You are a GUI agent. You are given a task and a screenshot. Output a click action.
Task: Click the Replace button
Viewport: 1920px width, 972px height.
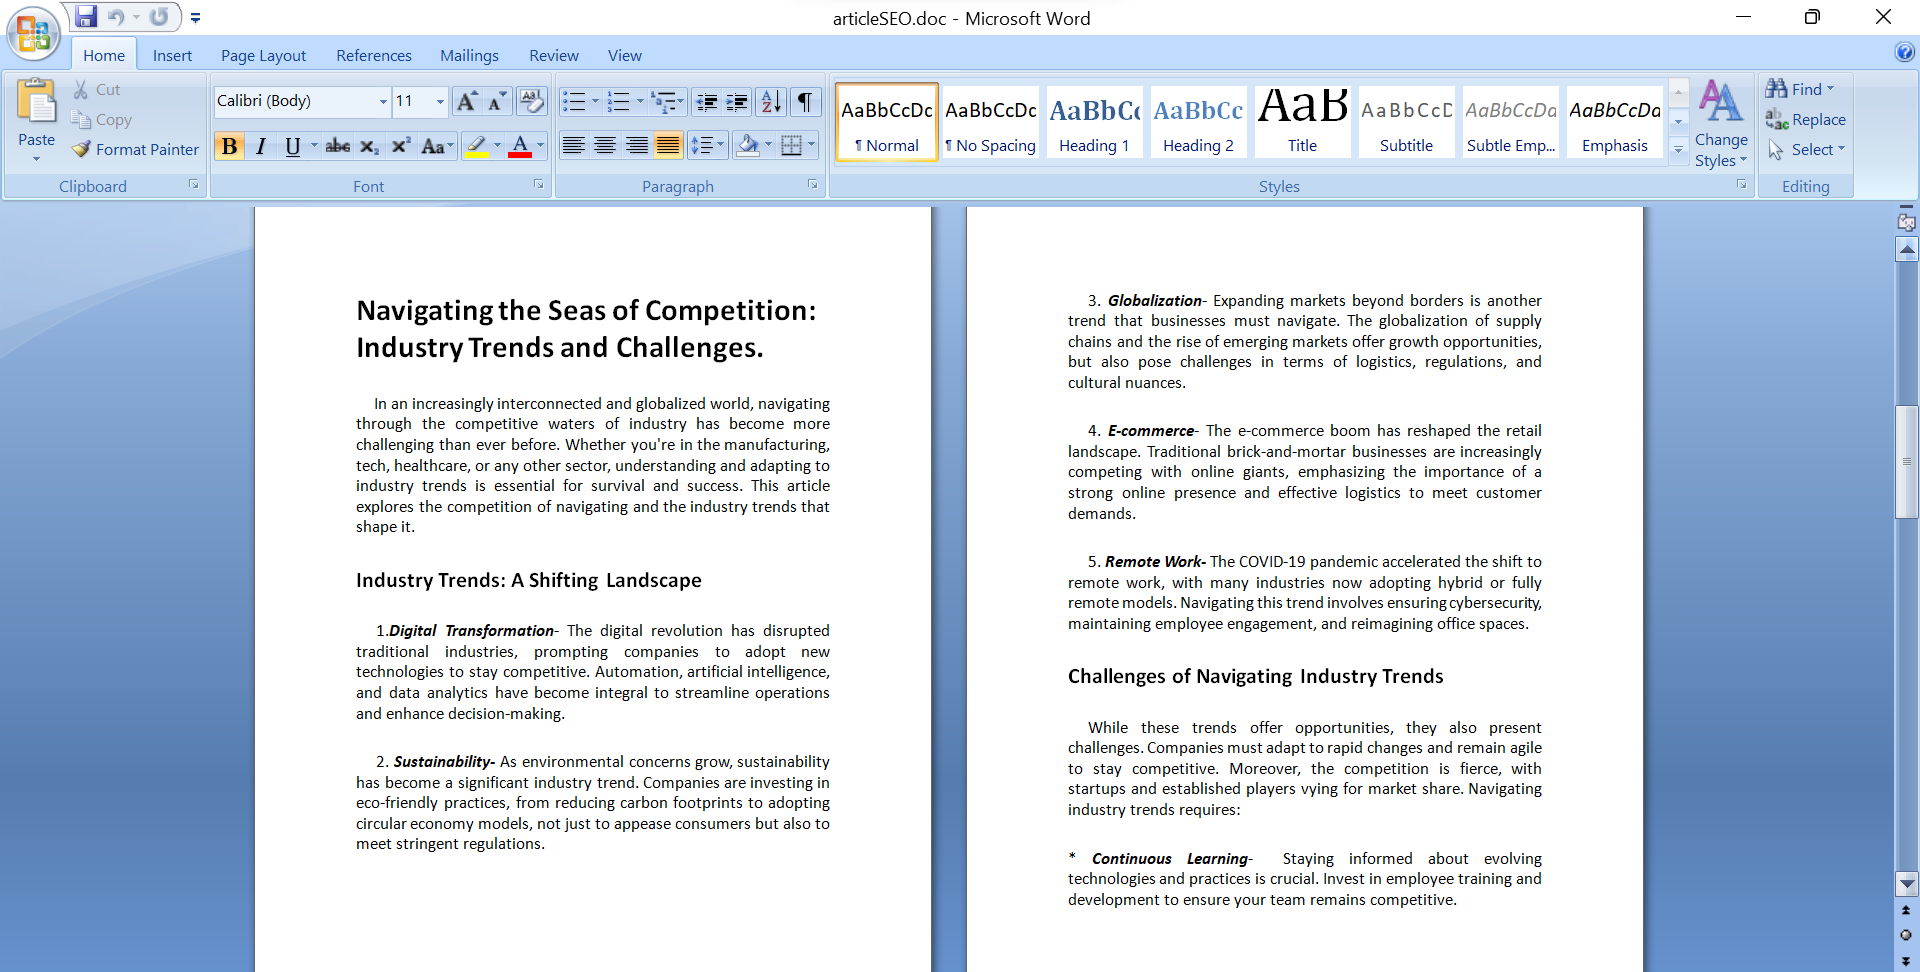click(x=1806, y=119)
